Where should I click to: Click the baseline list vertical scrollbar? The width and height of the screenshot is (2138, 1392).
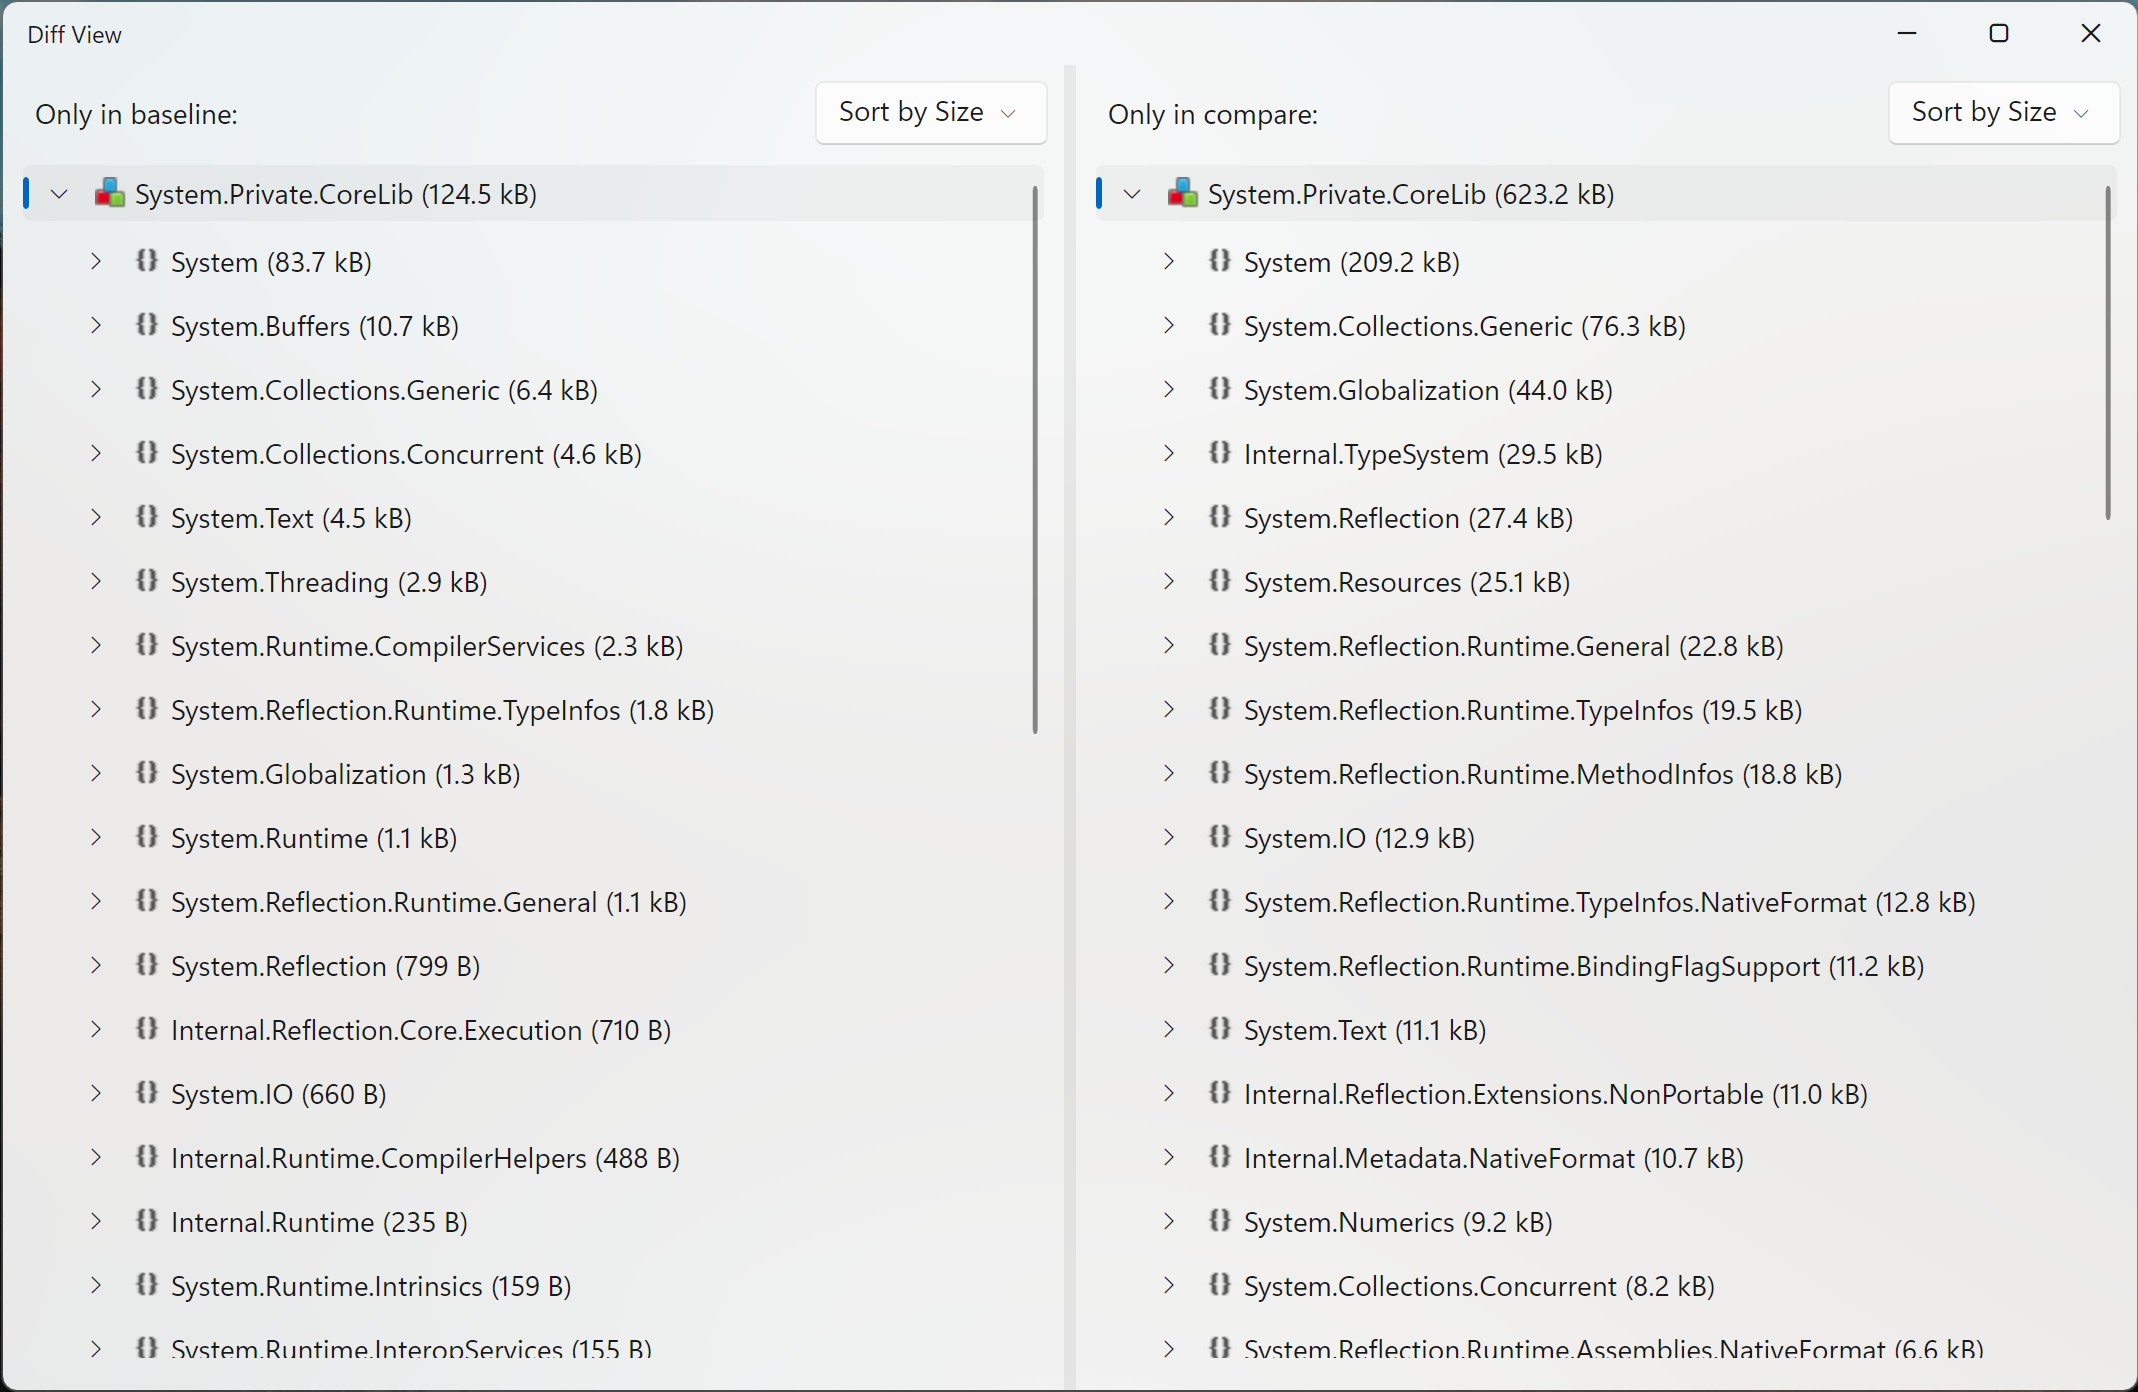(x=1035, y=460)
